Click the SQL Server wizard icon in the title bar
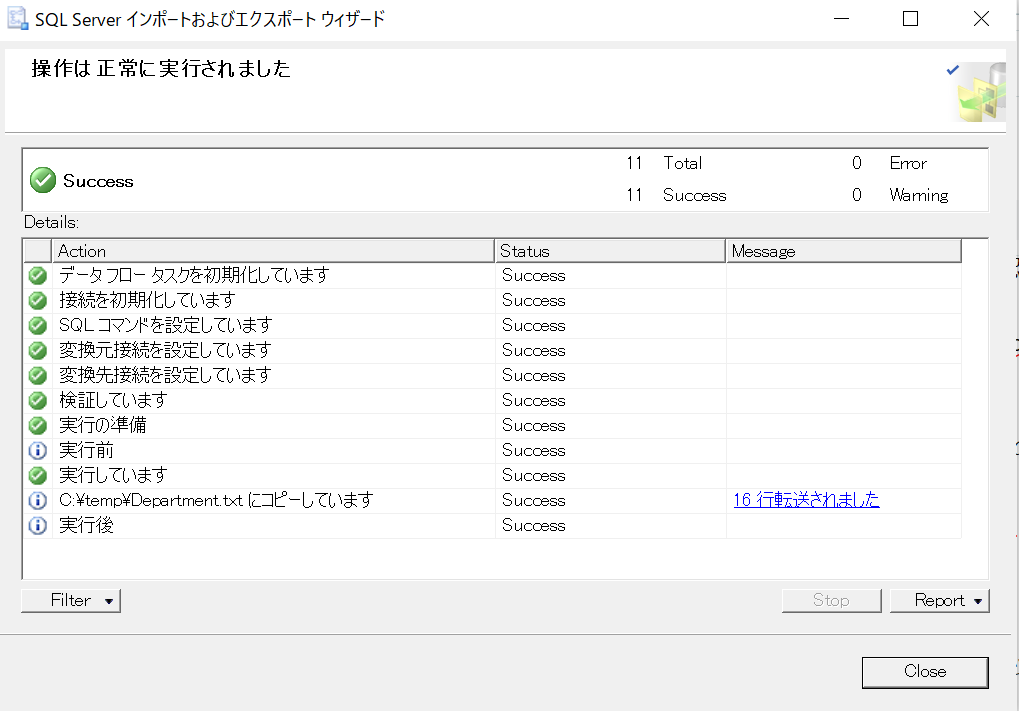 click(x=16, y=18)
